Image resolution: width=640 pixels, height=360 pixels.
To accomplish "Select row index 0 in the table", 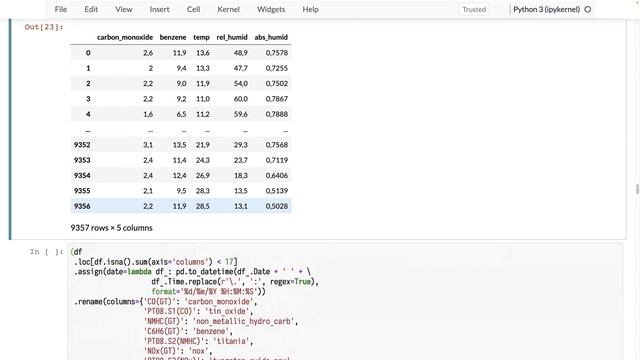I will pyautogui.click(x=88, y=53).
